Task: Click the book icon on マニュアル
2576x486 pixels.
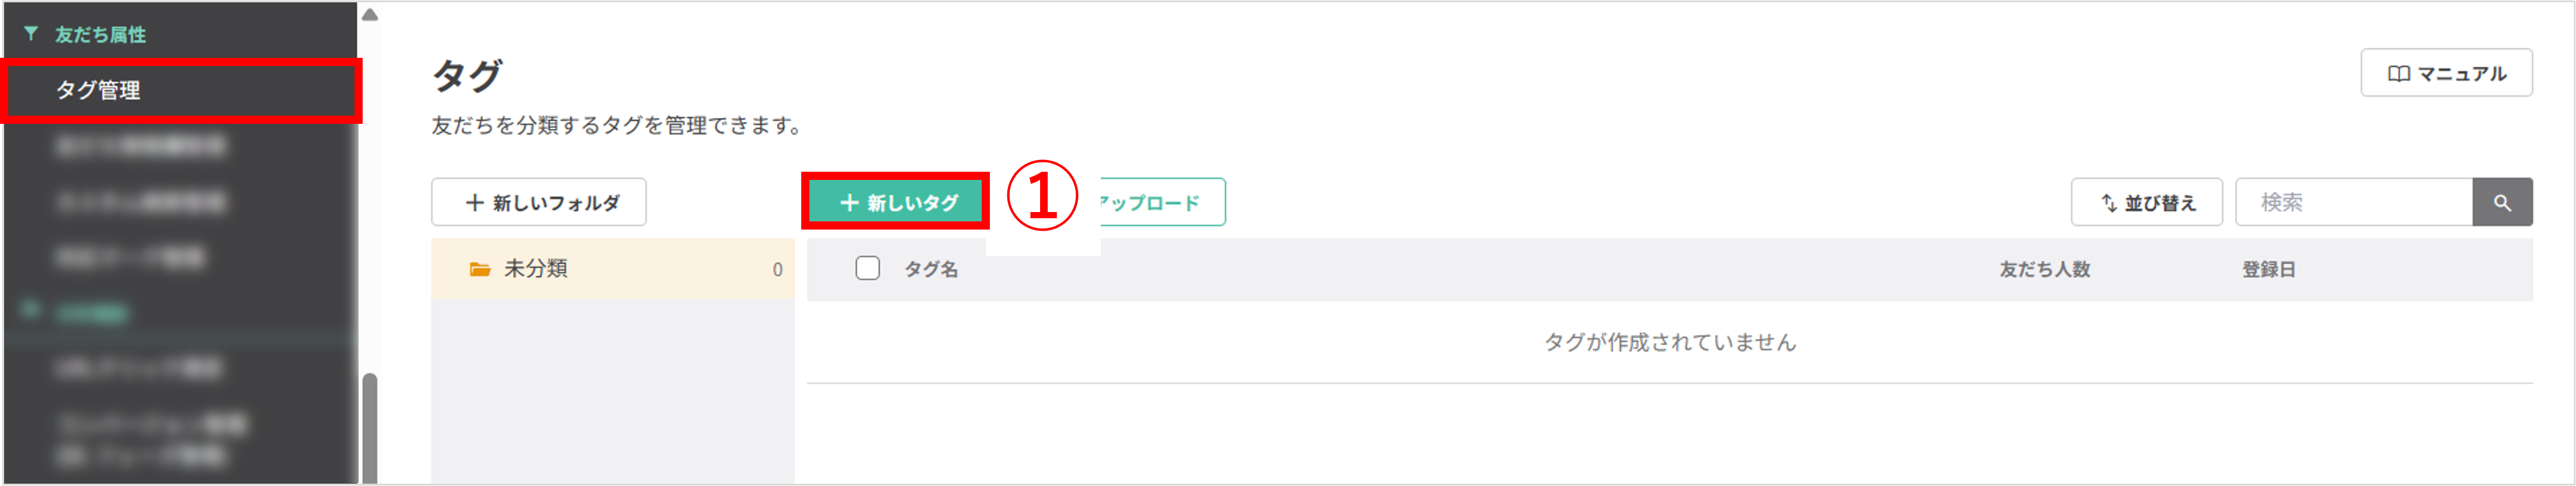Action: tap(2398, 74)
